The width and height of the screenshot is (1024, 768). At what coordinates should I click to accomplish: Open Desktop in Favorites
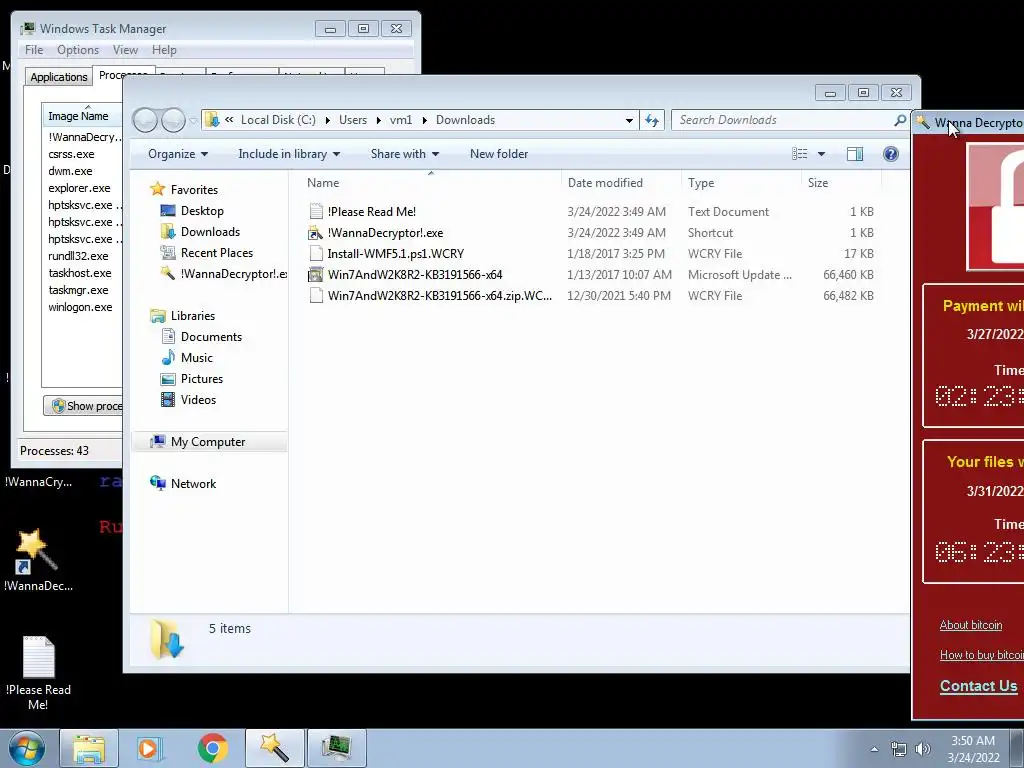(x=202, y=211)
